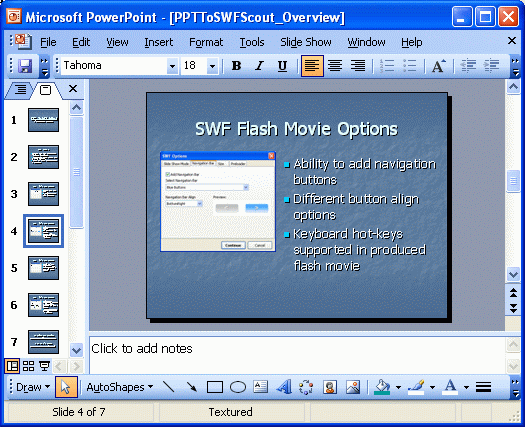Expand Formatting toolbar options overflow arrow

[x=515, y=67]
